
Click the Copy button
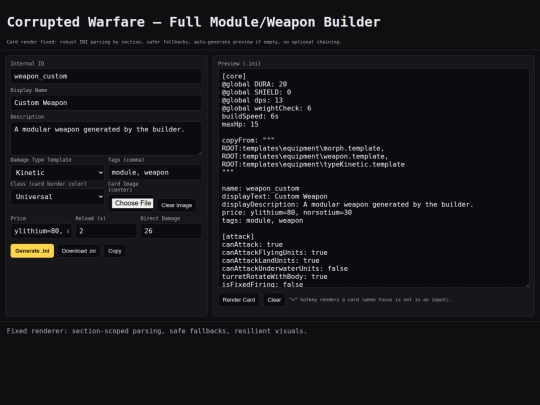[x=115, y=251]
